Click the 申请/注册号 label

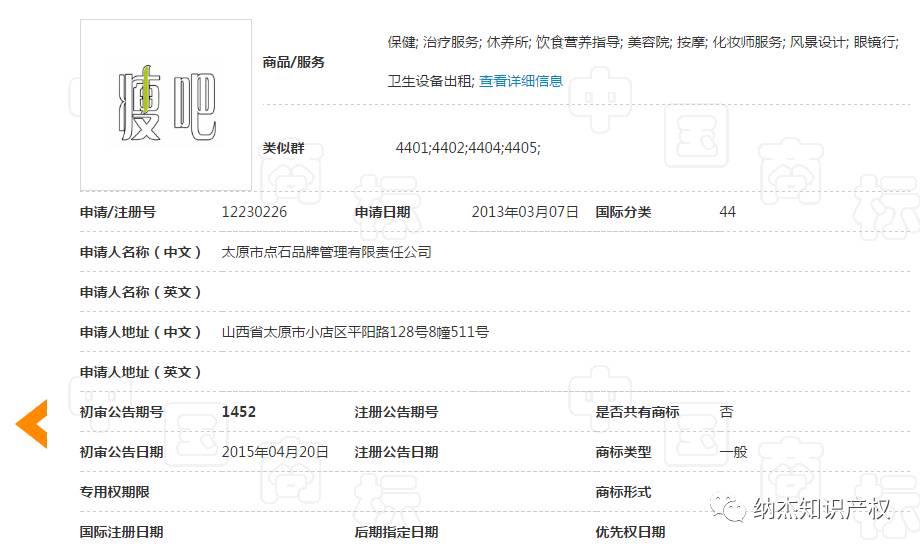pos(118,212)
